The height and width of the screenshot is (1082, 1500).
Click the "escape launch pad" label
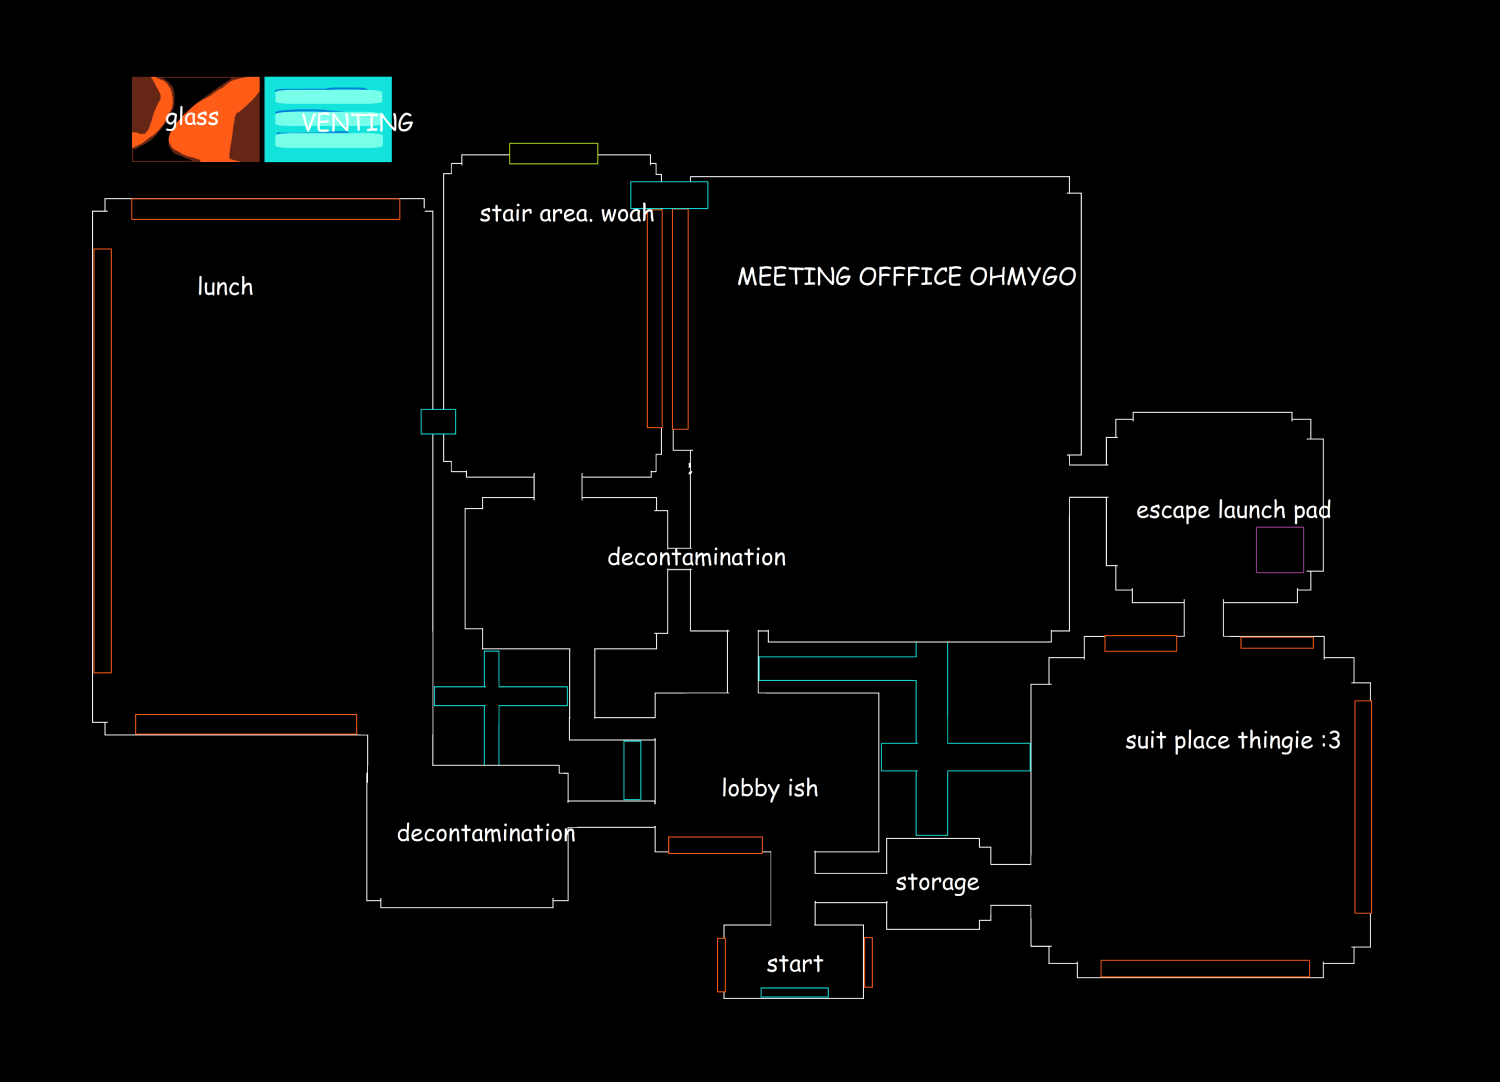point(1233,510)
